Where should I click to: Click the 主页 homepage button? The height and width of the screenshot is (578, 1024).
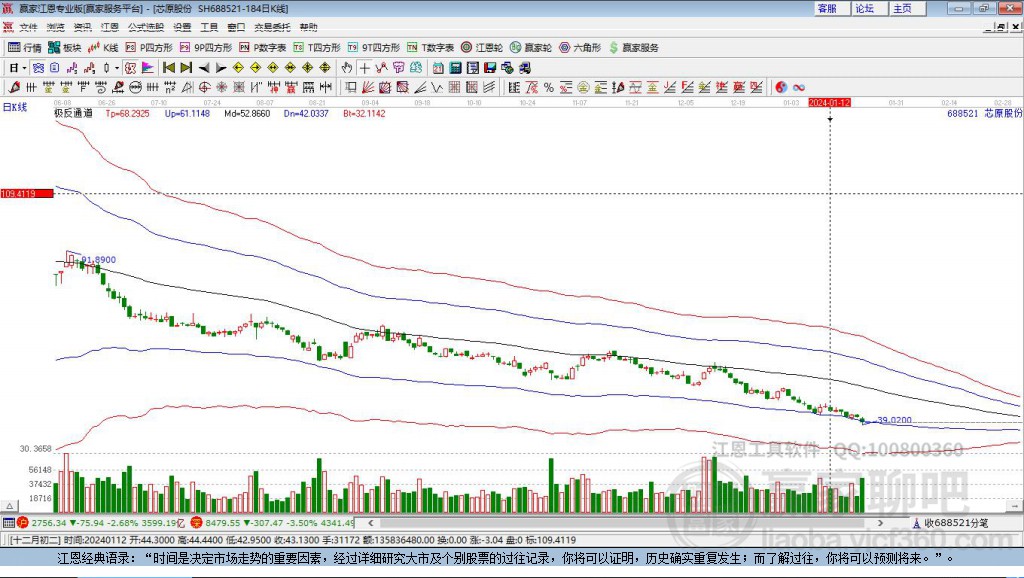pos(902,8)
